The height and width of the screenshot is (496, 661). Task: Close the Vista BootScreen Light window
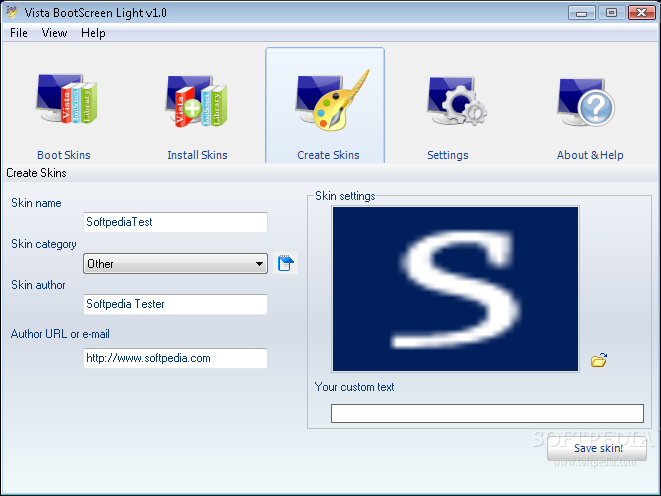642,13
